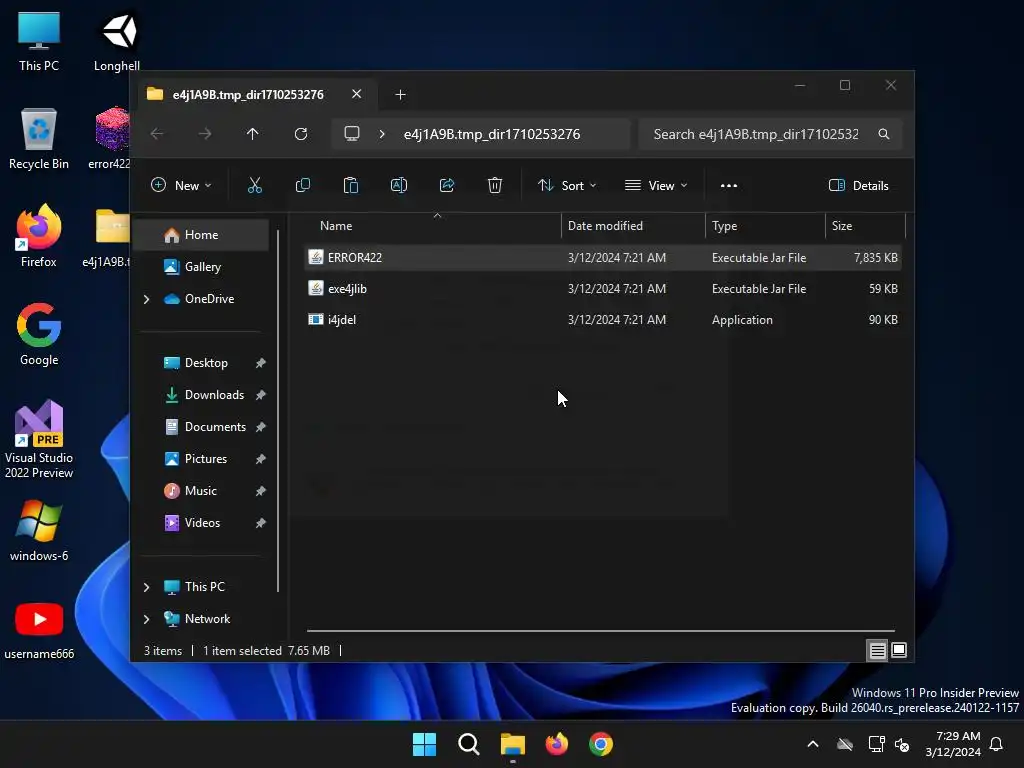Open the View dropdown
This screenshot has width=1024, height=768.
click(656, 185)
